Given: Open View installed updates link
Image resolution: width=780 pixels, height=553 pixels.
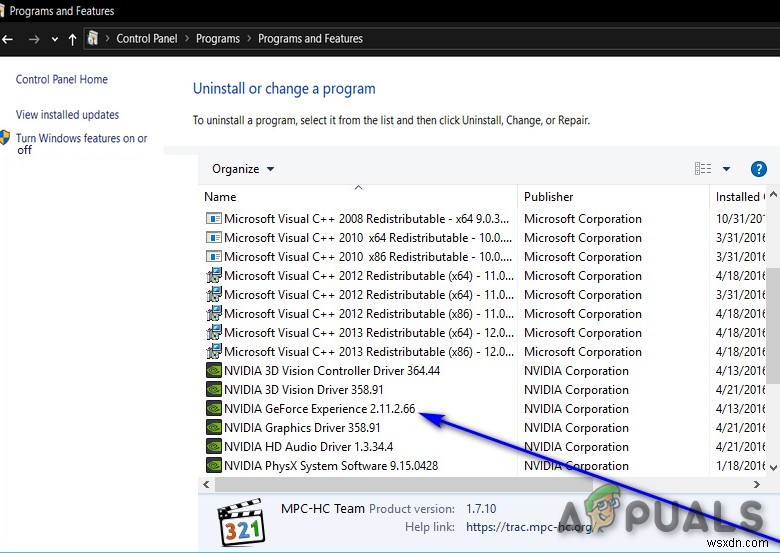Looking at the screenshot, I should click(67, 114).
